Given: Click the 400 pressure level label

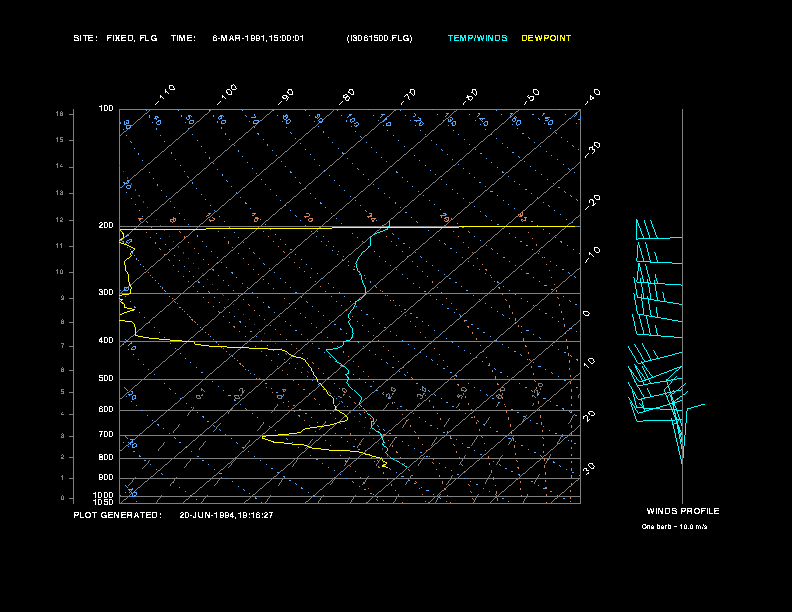Looking at the screenshot, I should tap(106, 341).
